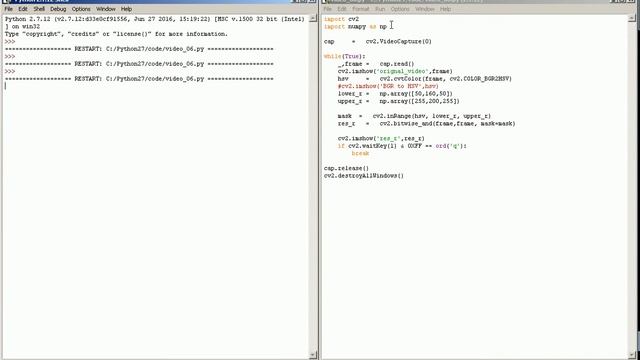
Task: Click the first RESTART video_06.py line
Action: [139, 49]
